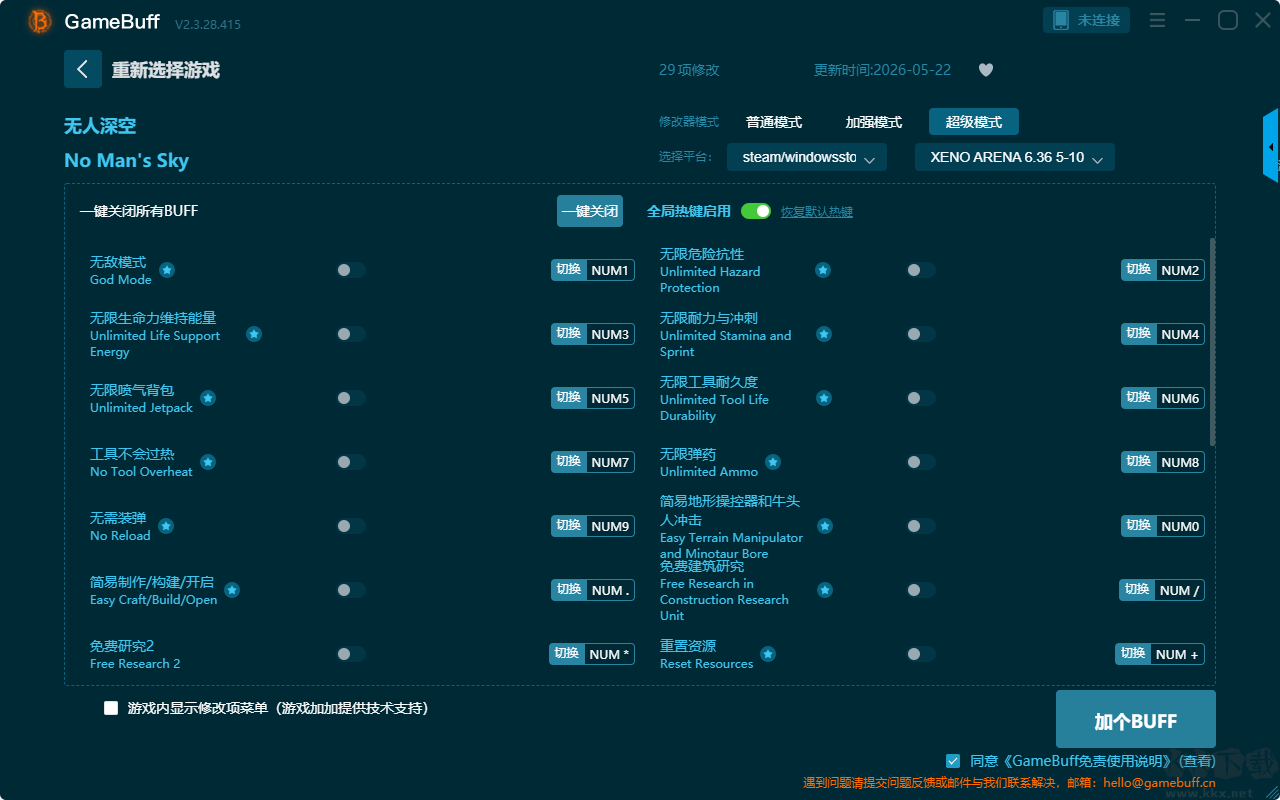Toggle Unlimited Tool Life Durability switch
Image resolution: width=1280 pixels, height=800 pixels.
click(x=921, y=398)
